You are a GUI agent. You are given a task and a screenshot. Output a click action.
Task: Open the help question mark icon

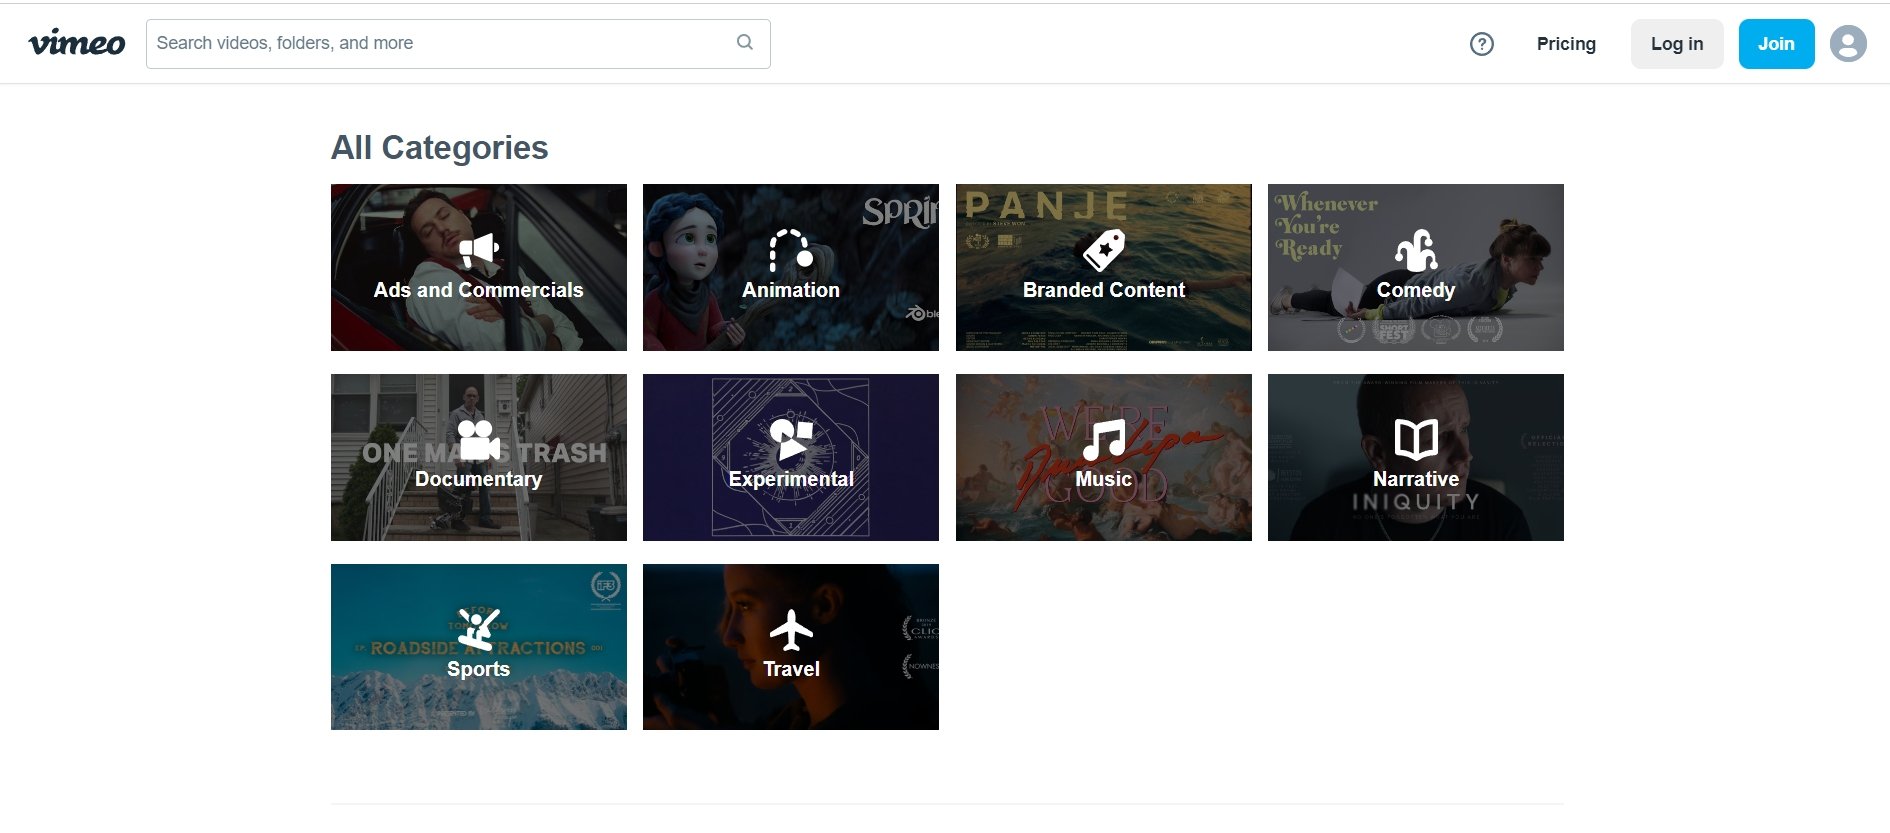[x=1481, y=44]
